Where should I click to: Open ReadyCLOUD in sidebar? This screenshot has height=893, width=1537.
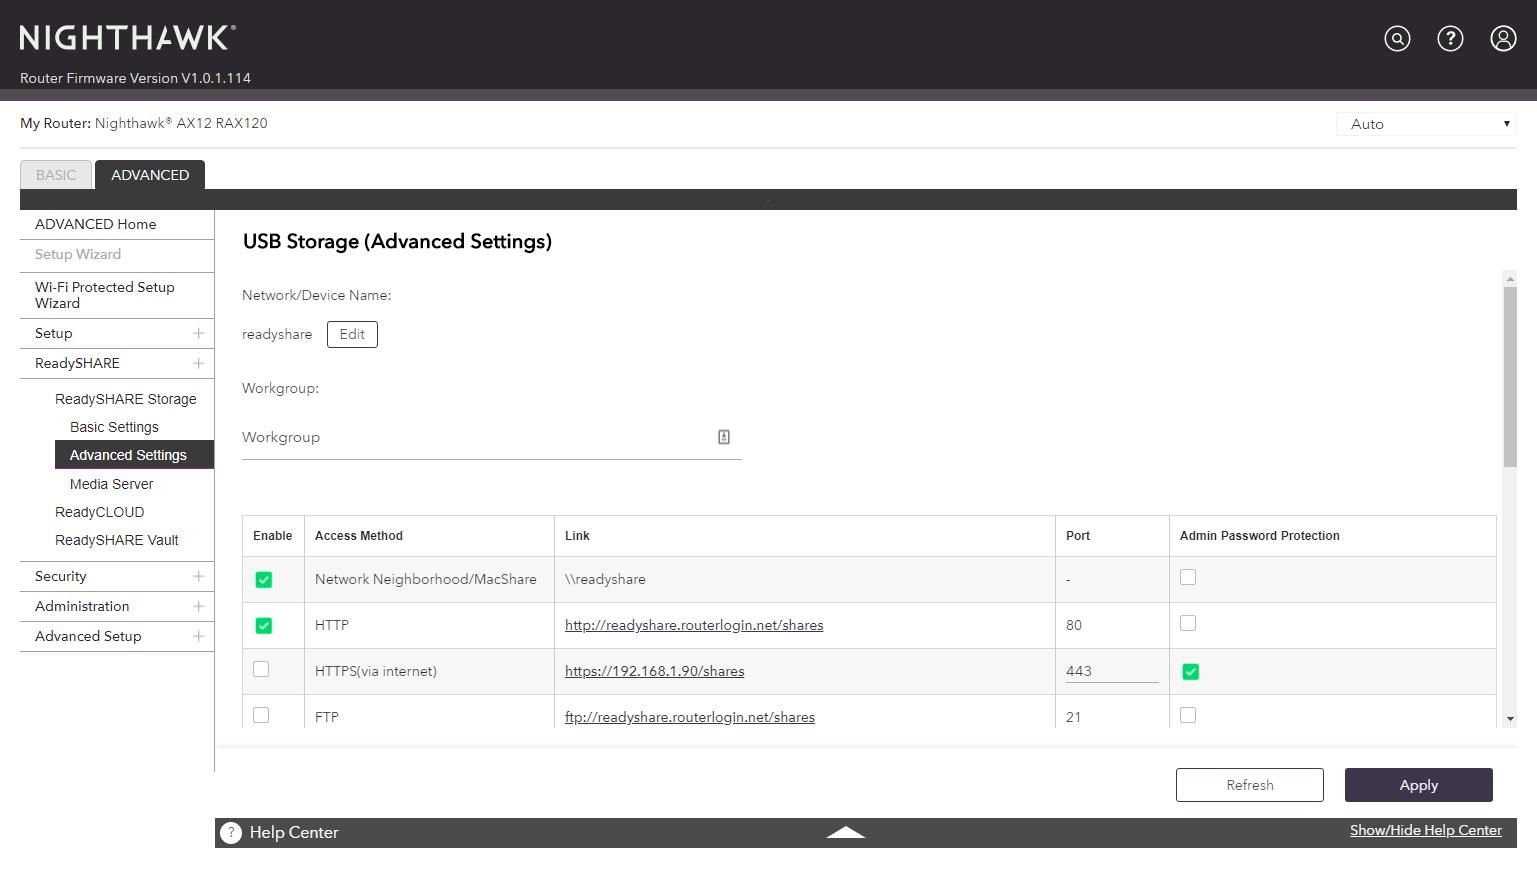pos(99,512)
